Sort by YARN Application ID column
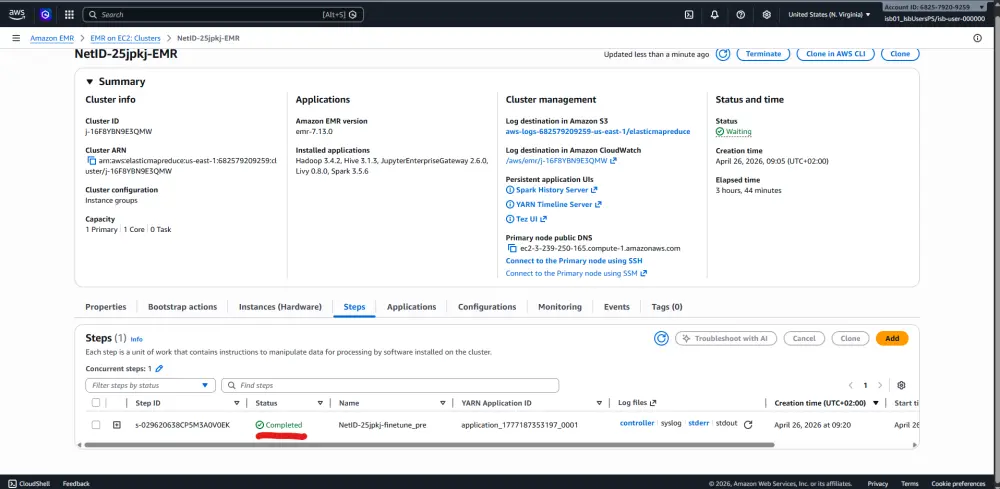Screen dimensions: 1000x489 599,403
